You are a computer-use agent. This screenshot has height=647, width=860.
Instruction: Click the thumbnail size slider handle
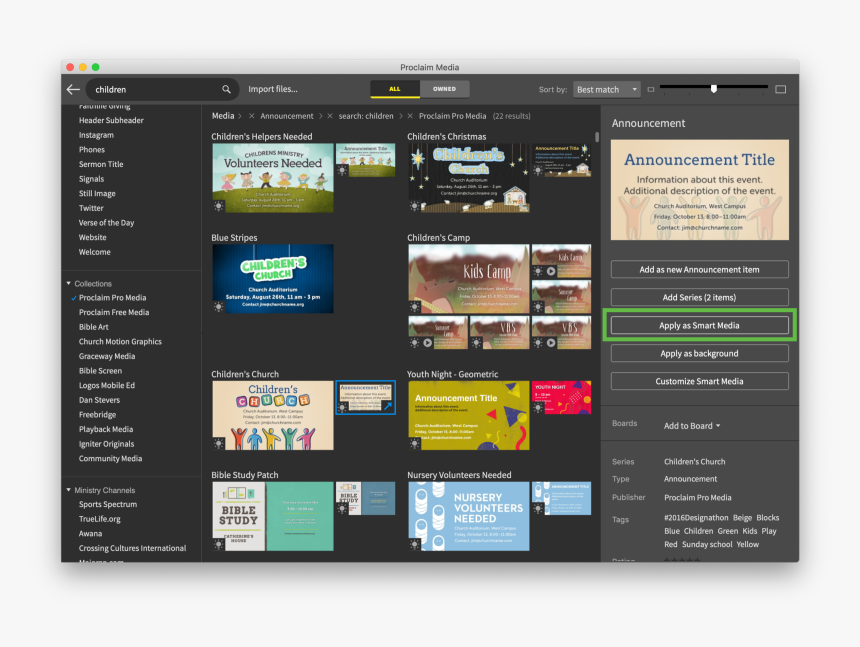[714, 88]
